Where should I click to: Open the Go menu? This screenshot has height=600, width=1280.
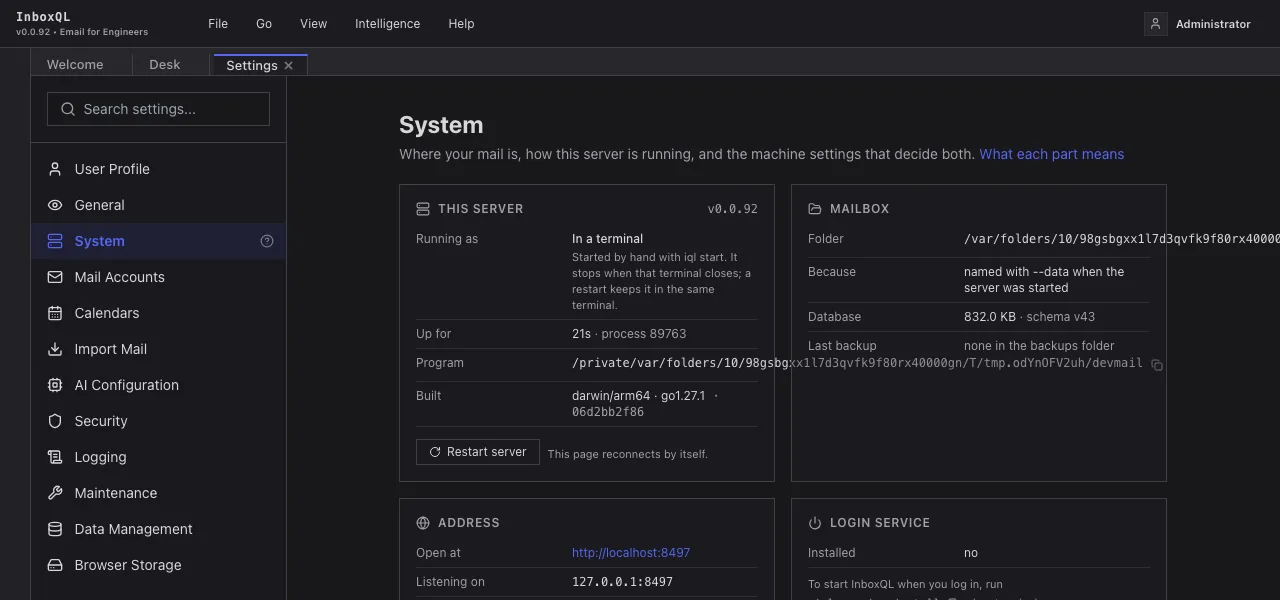(264, 24)
